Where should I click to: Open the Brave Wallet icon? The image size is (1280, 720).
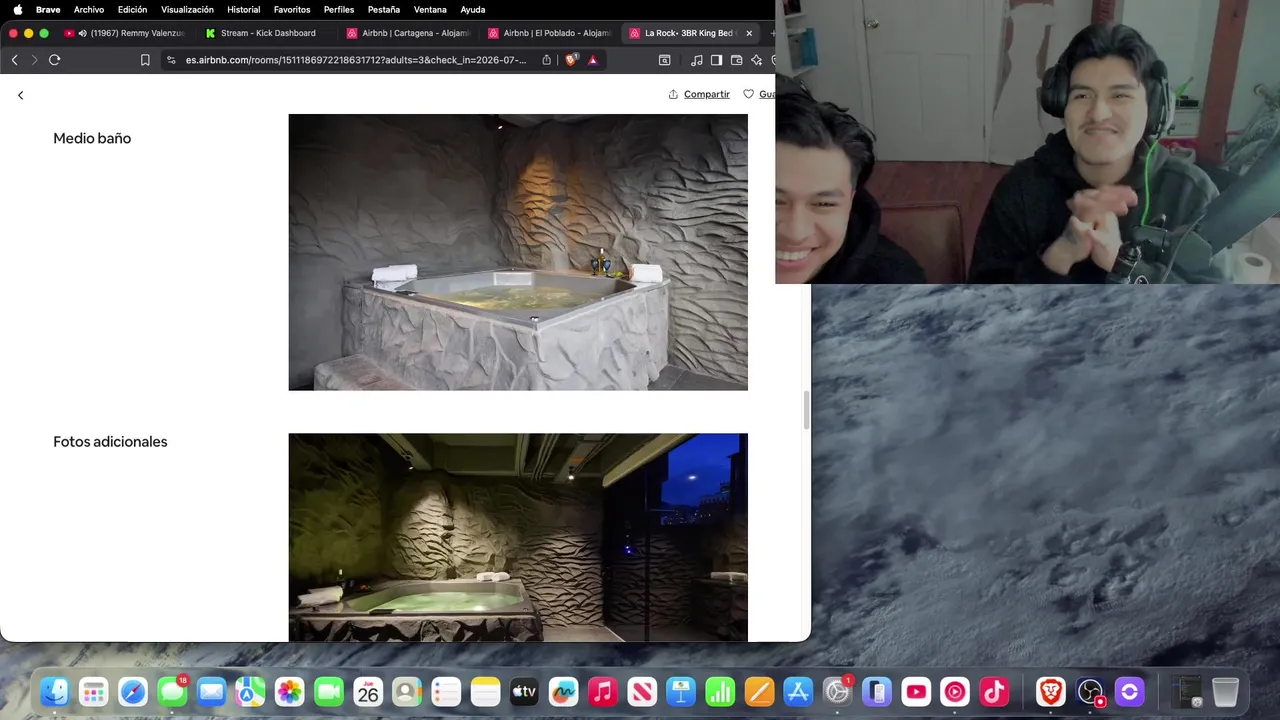pyautogui.click(x=736, y=60)
